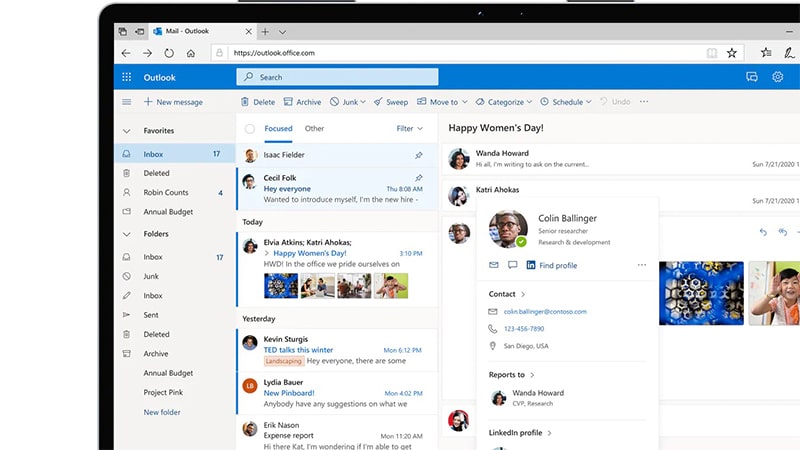Open the browser favorites hub icon
Viewport: 800px width, 450px height.
[x=766, y=53]
